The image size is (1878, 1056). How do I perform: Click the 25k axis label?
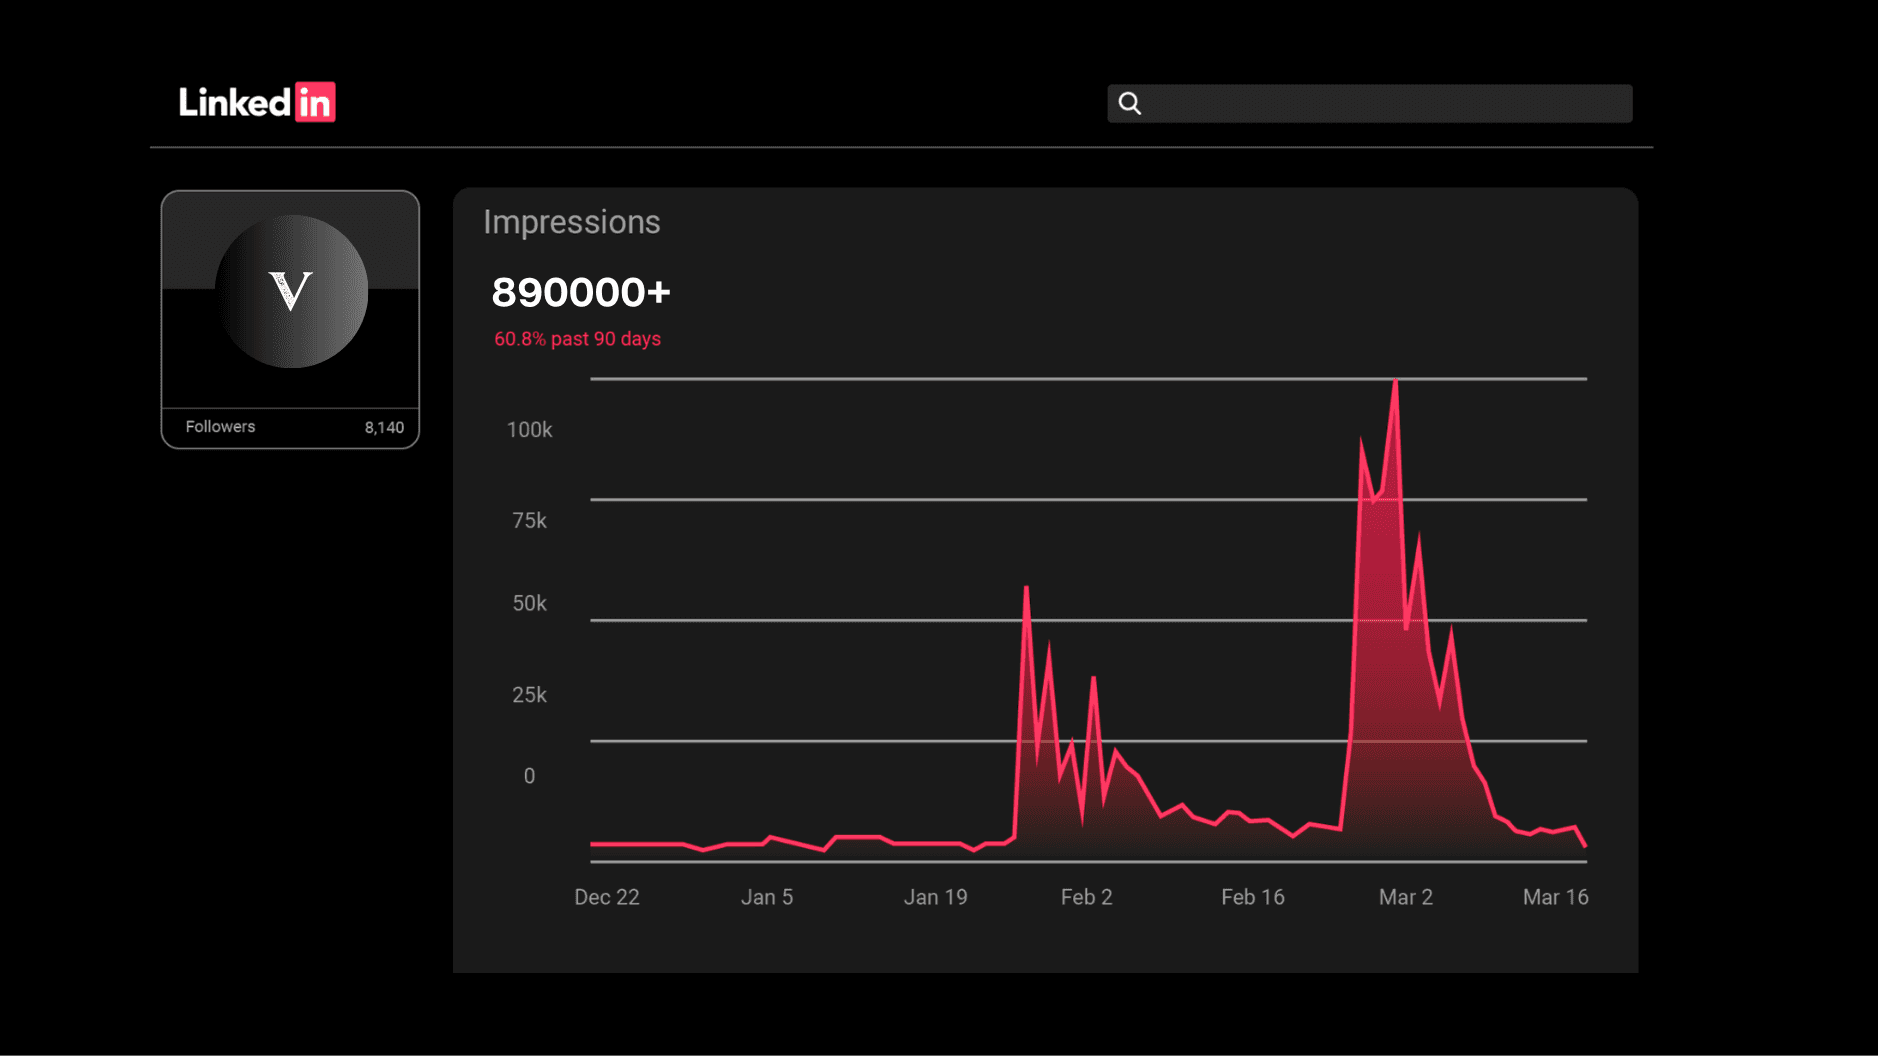(529, 695)
